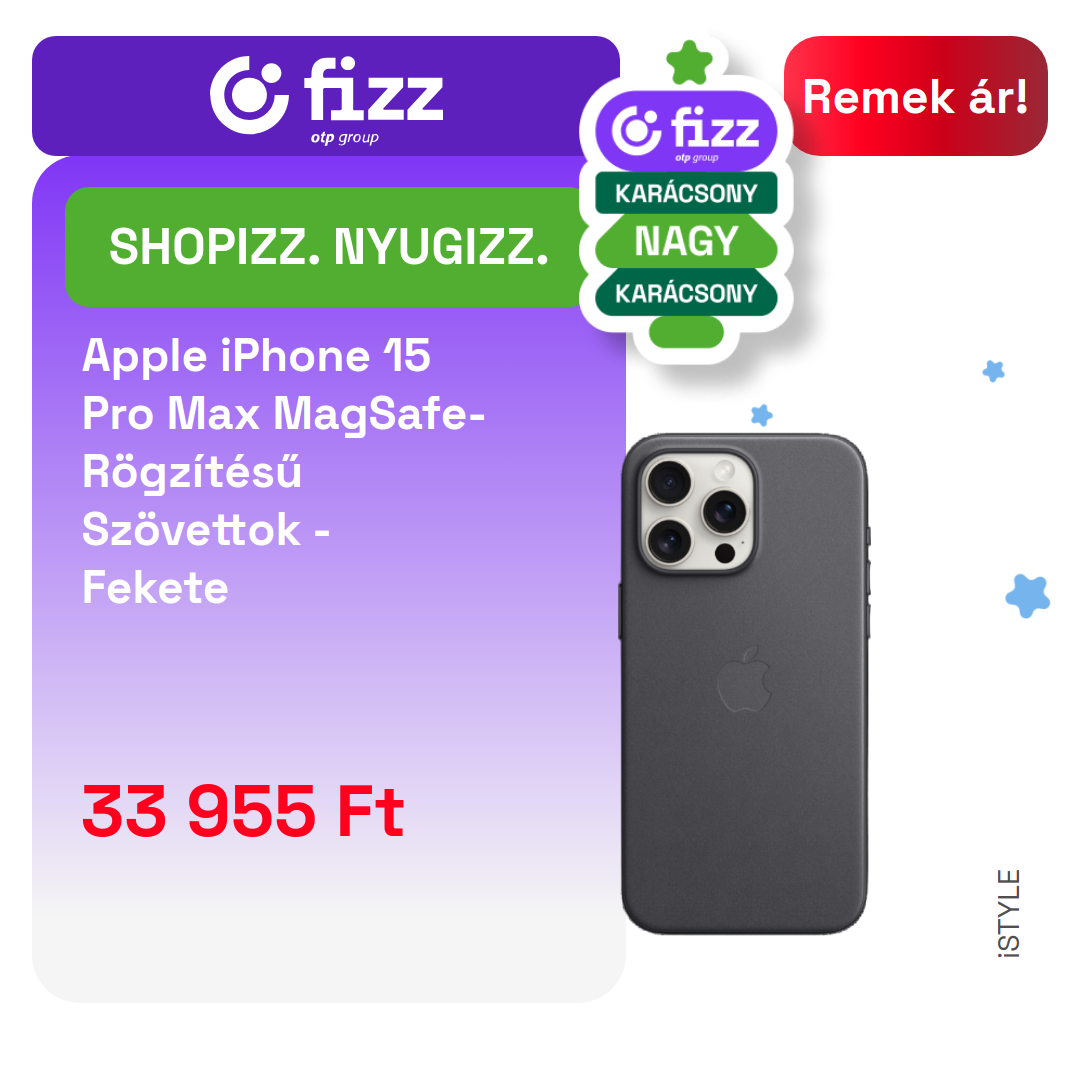Click the black iPhone case product image
This screenshot has width=1080, height=1080.
744,684
